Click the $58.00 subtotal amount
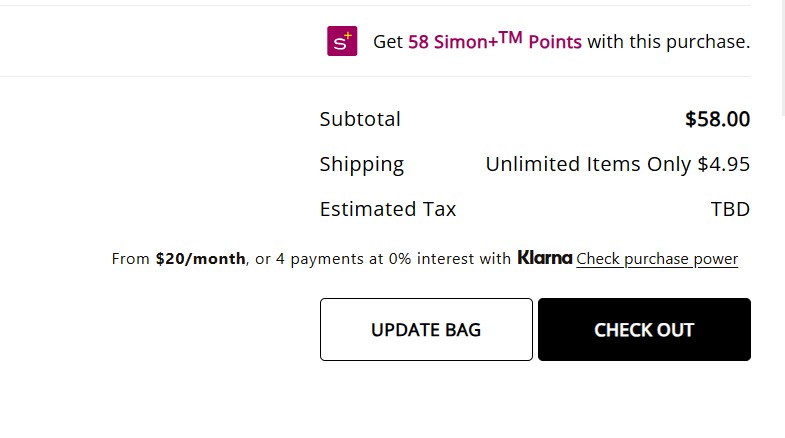 (717, 119)
